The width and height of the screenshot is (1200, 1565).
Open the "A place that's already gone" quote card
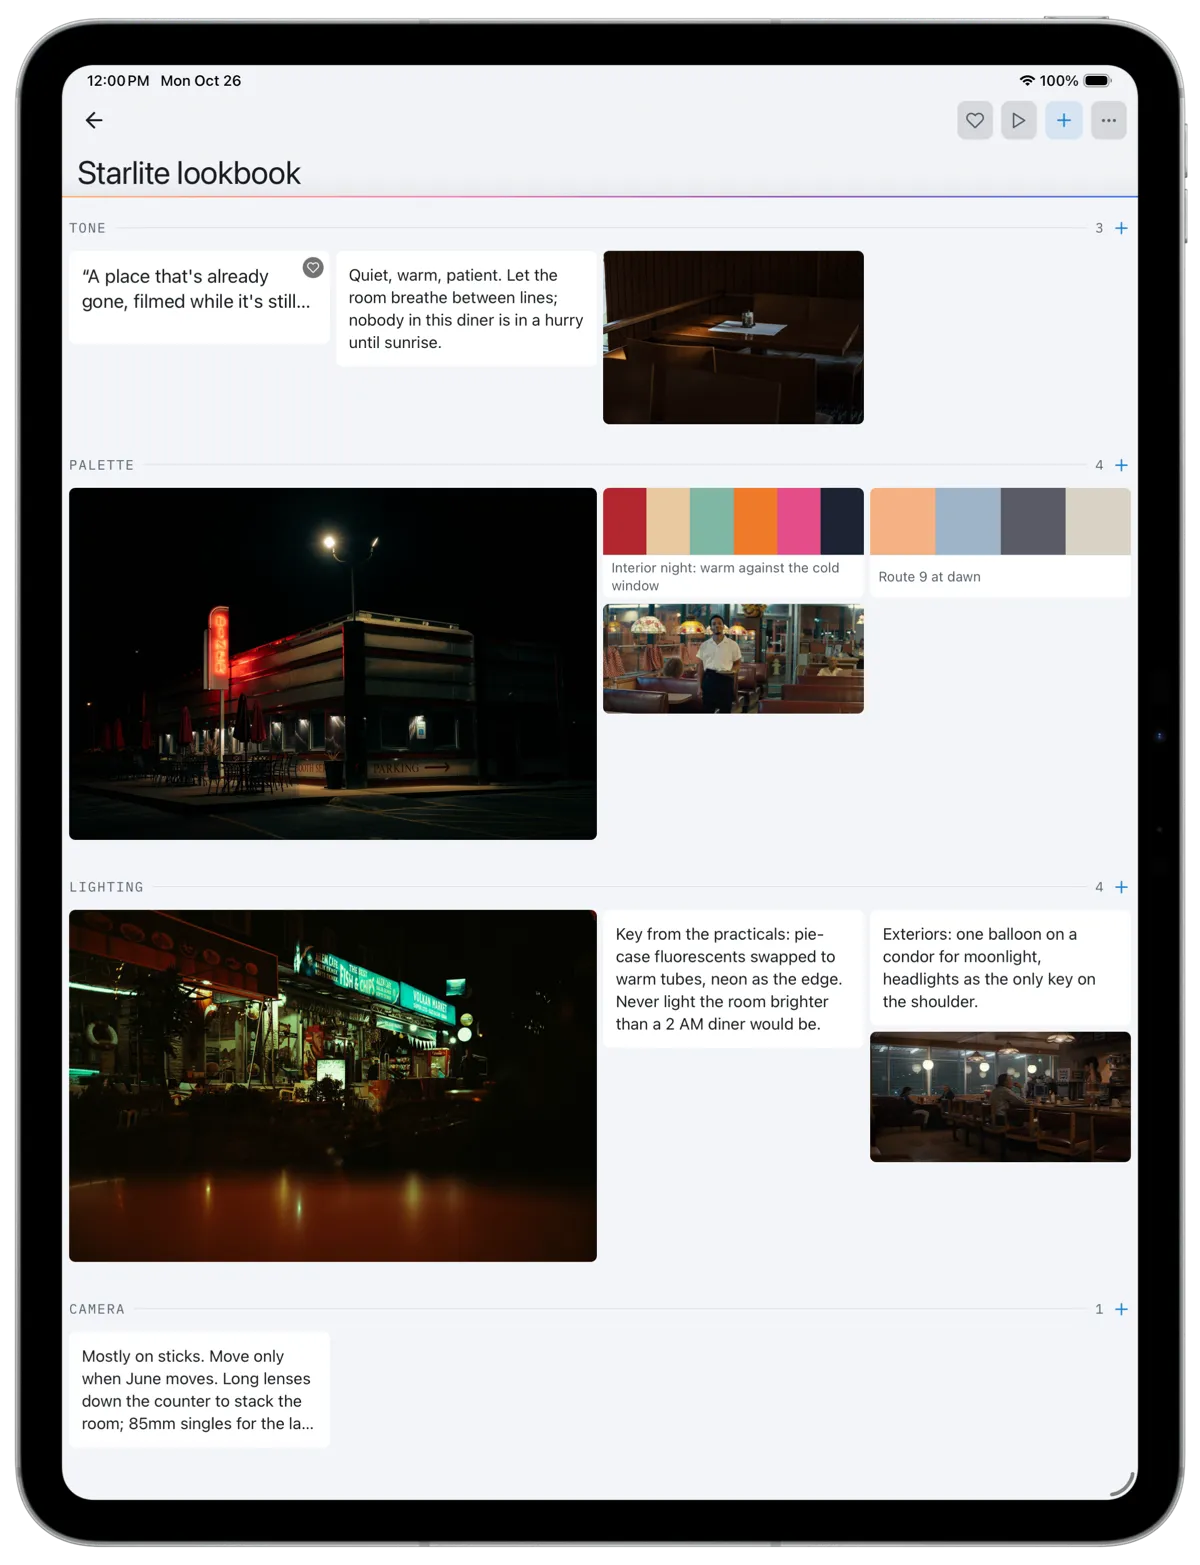199,297
